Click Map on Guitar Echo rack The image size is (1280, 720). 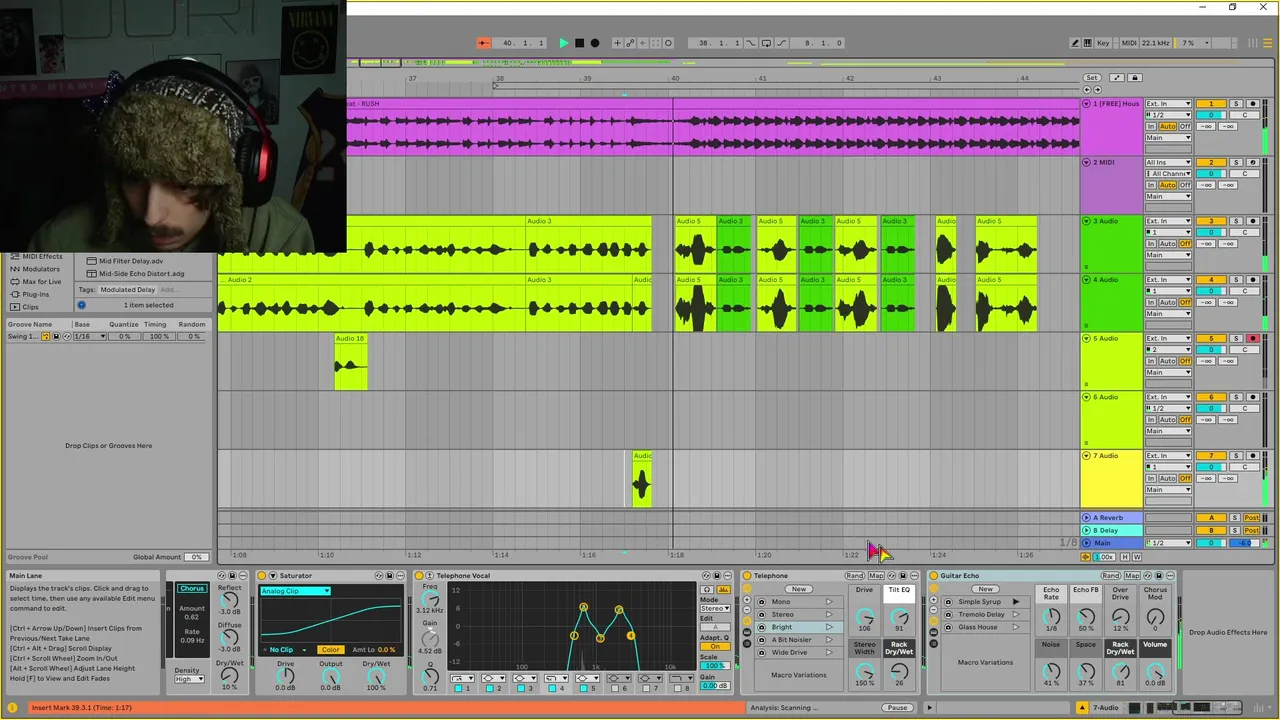(1132, 576)
